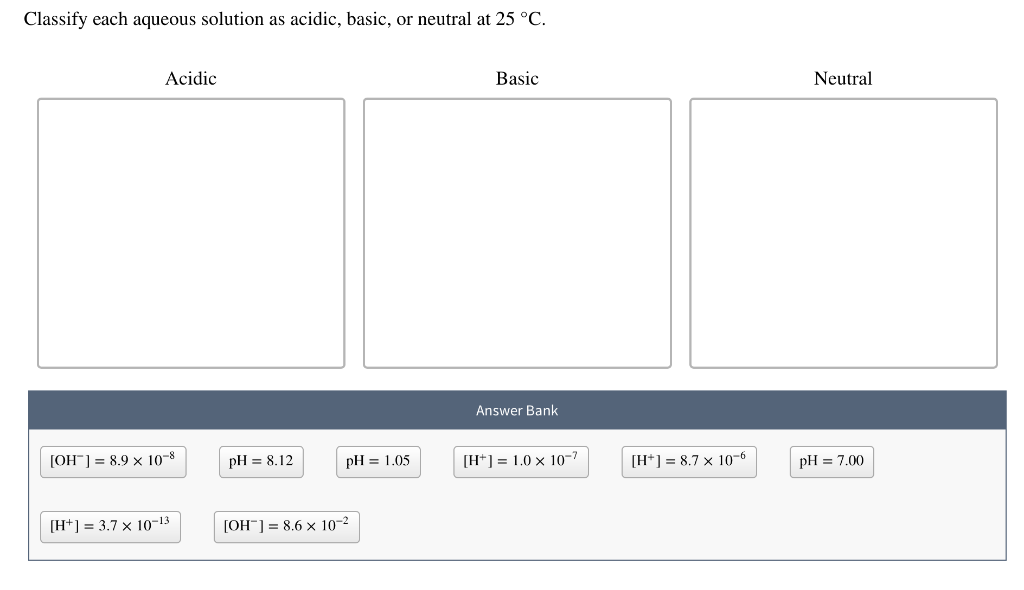Select the pH = 7.00 answer tile
This screenshot has height=590, width=1024.
click(x=831, y=461)
